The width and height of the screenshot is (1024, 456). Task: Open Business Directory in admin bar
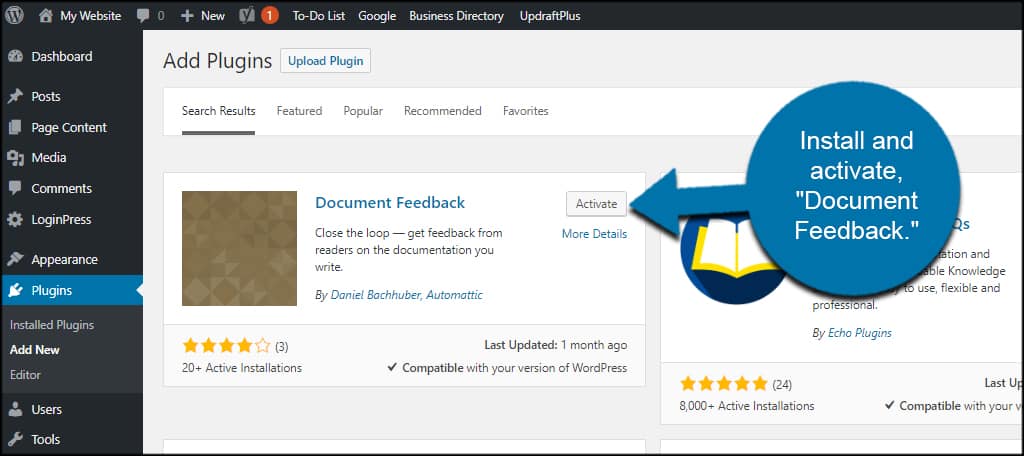point(456,16)
